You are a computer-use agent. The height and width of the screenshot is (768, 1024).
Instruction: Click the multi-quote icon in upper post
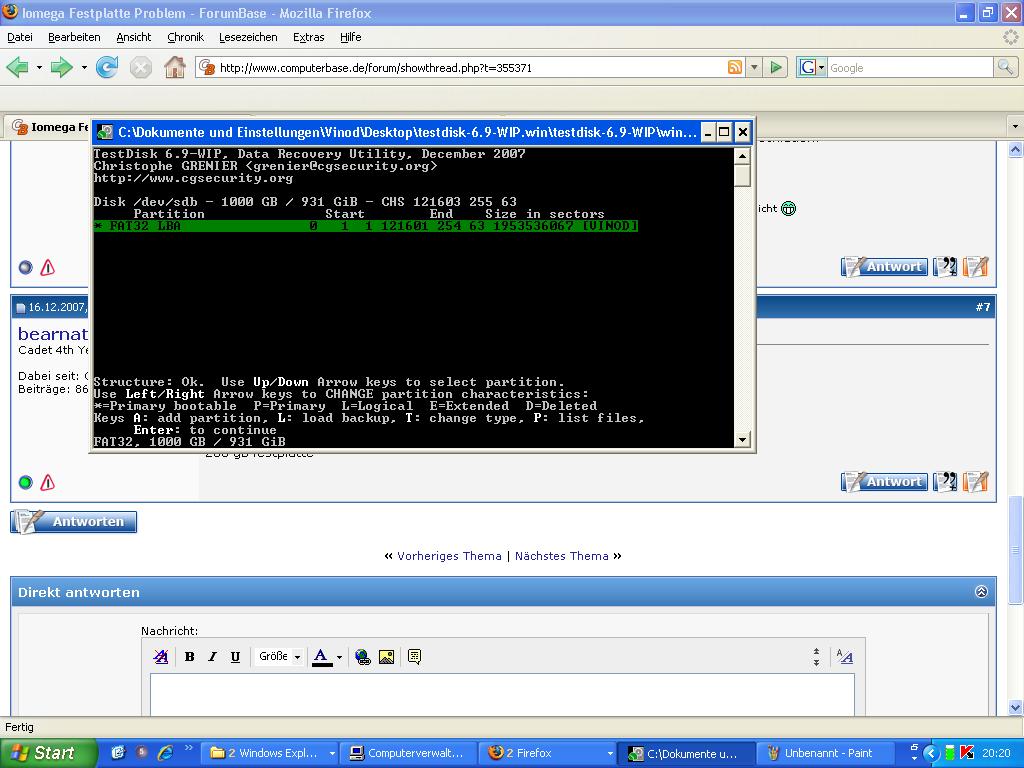click(945, 266)
